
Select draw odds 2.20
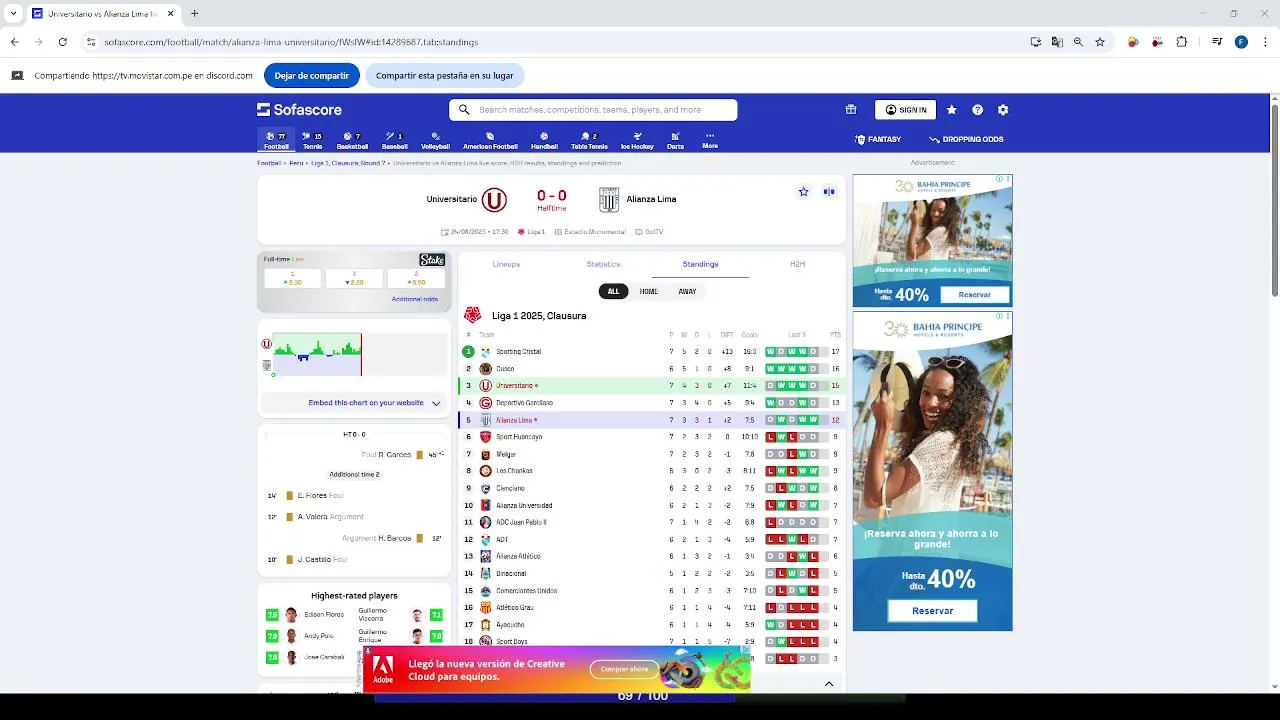click(354, 279)
